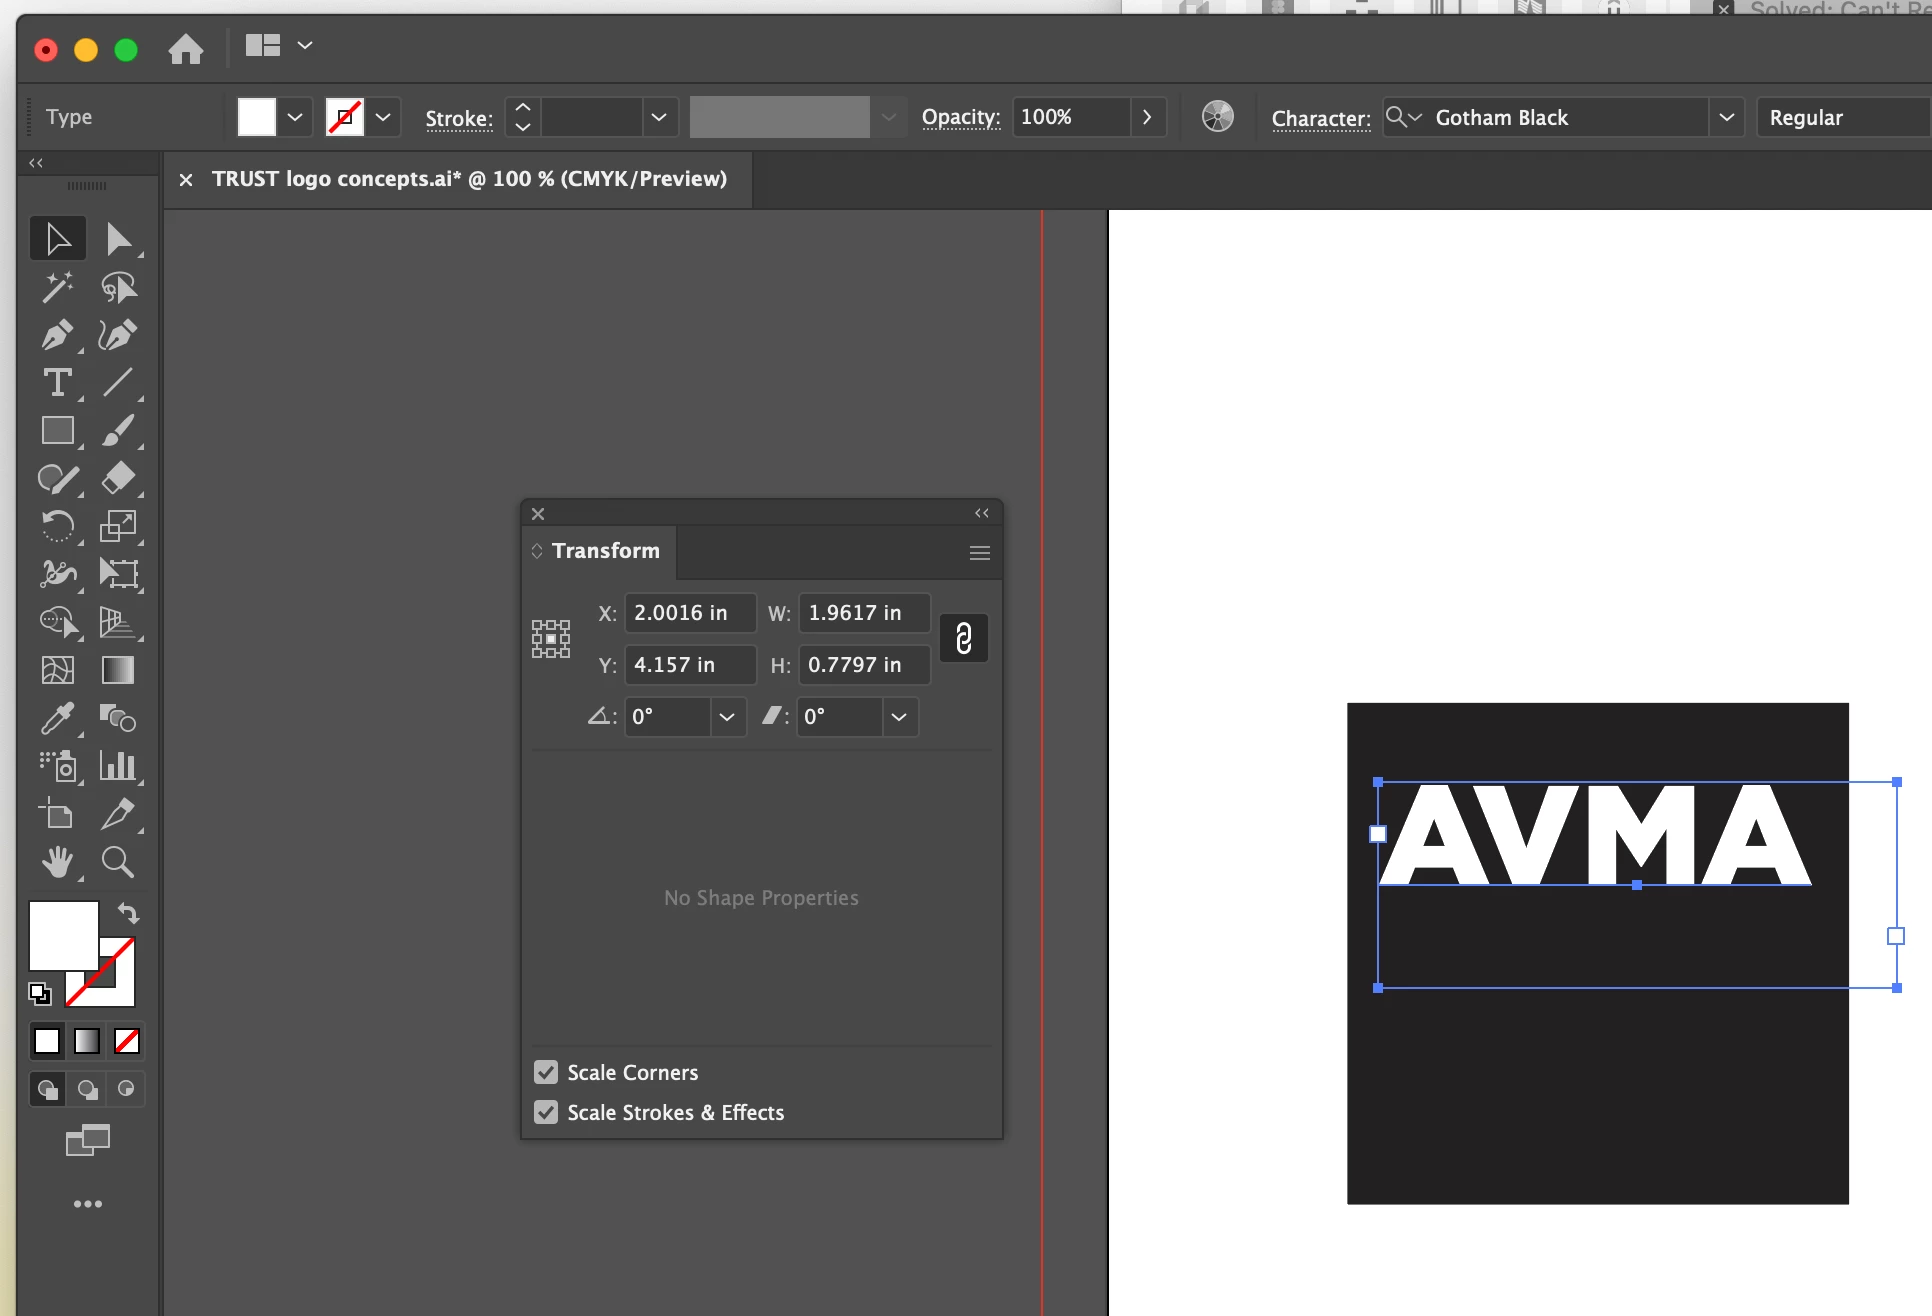Open the stroke weight dropdown

point(659,117)
